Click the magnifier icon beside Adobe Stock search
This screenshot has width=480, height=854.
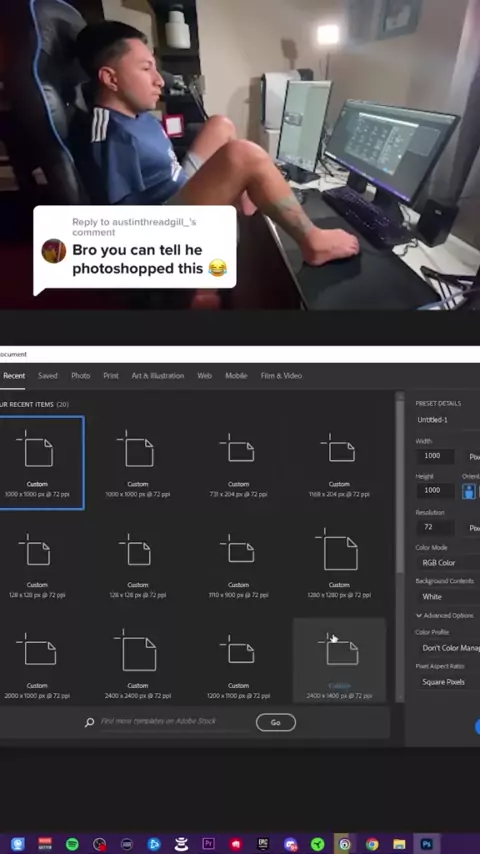89,722
